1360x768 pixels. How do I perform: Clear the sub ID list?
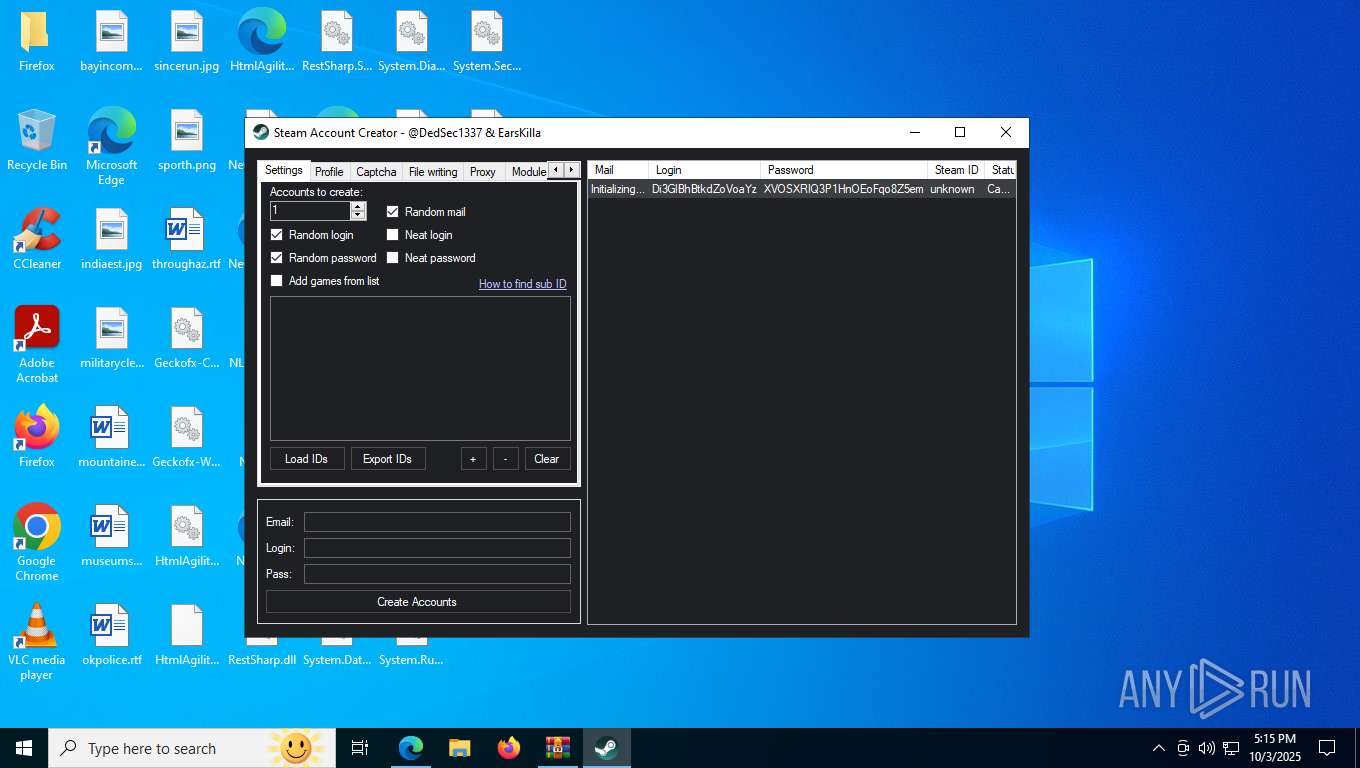pyautogui.click(x=547, y=459)
